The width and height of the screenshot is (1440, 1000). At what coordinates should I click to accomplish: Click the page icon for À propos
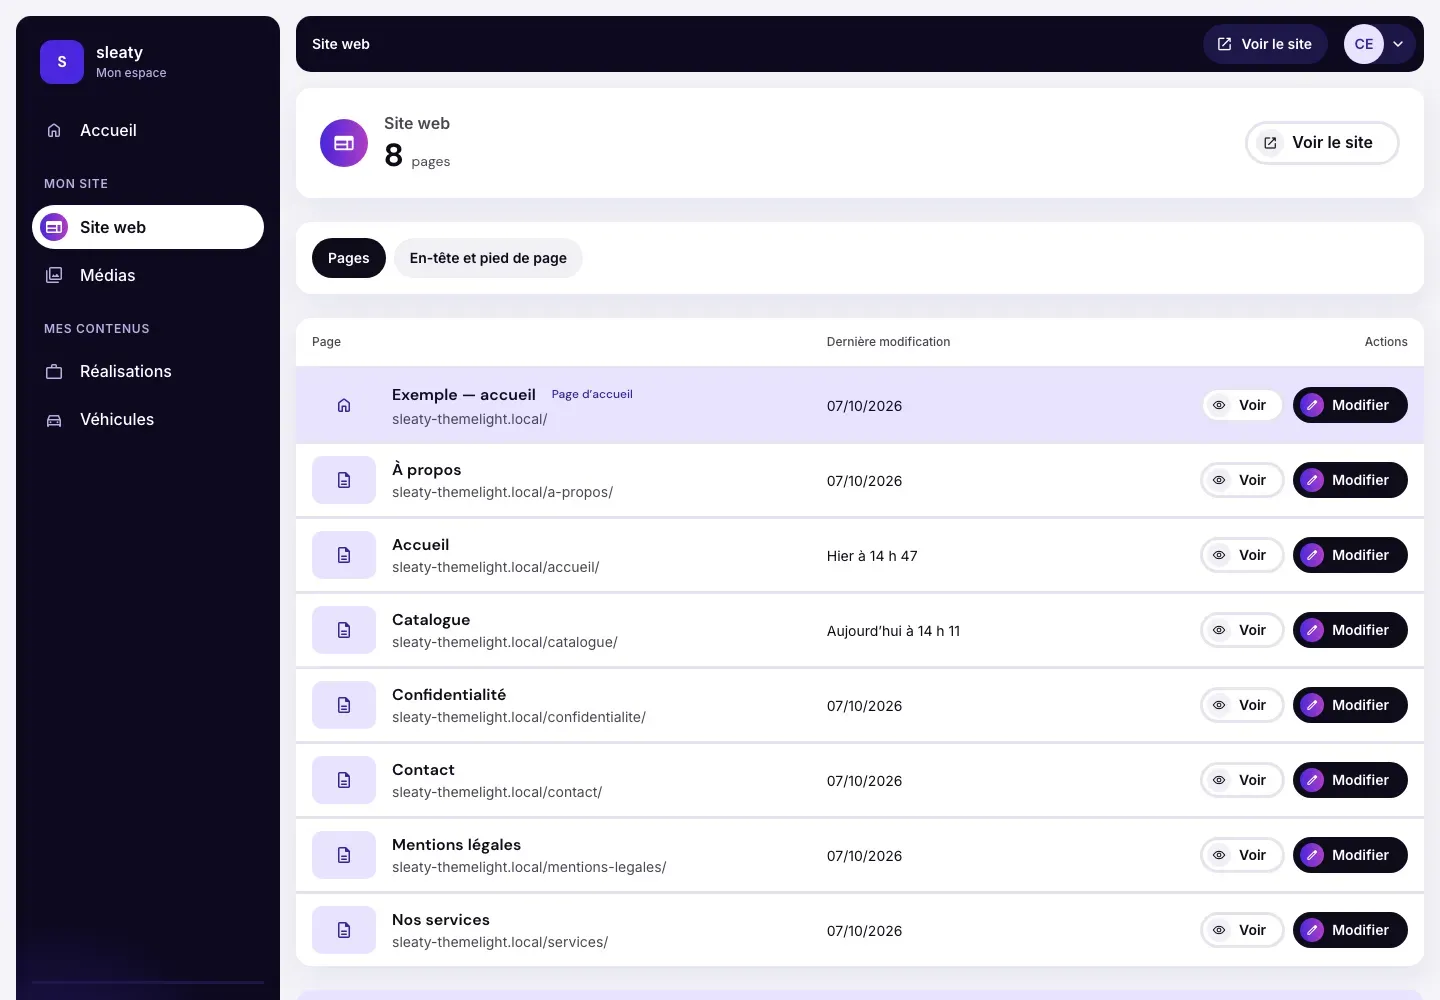click(x=344, y=480)
